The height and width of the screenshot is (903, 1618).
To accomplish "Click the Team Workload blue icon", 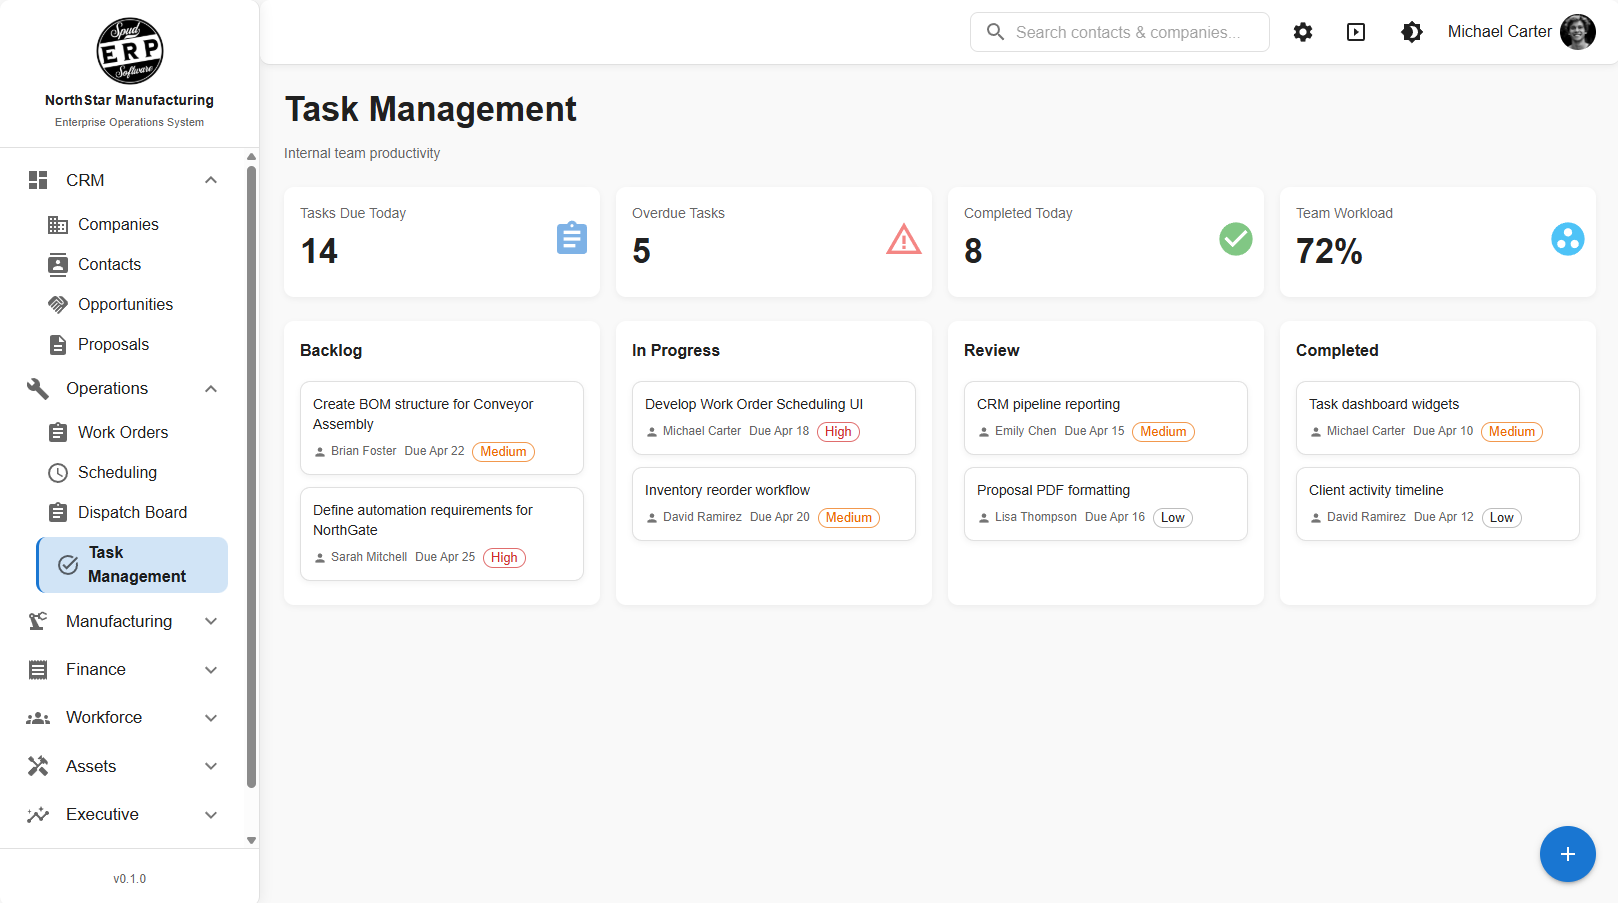I will (x=1568, y=239).
